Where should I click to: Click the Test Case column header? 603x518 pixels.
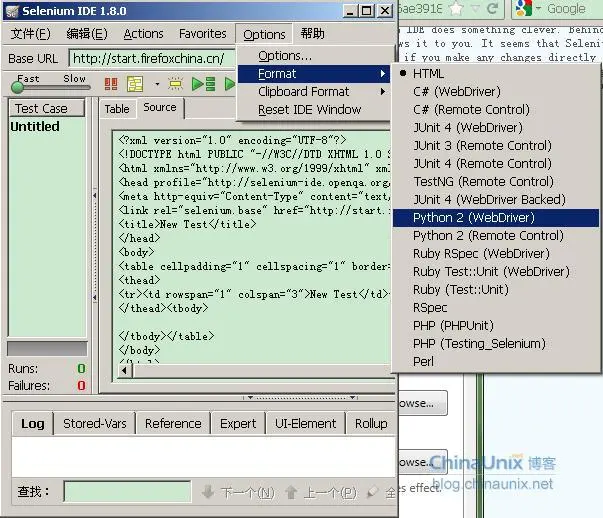pyautogui.click(x=46, y=108)
